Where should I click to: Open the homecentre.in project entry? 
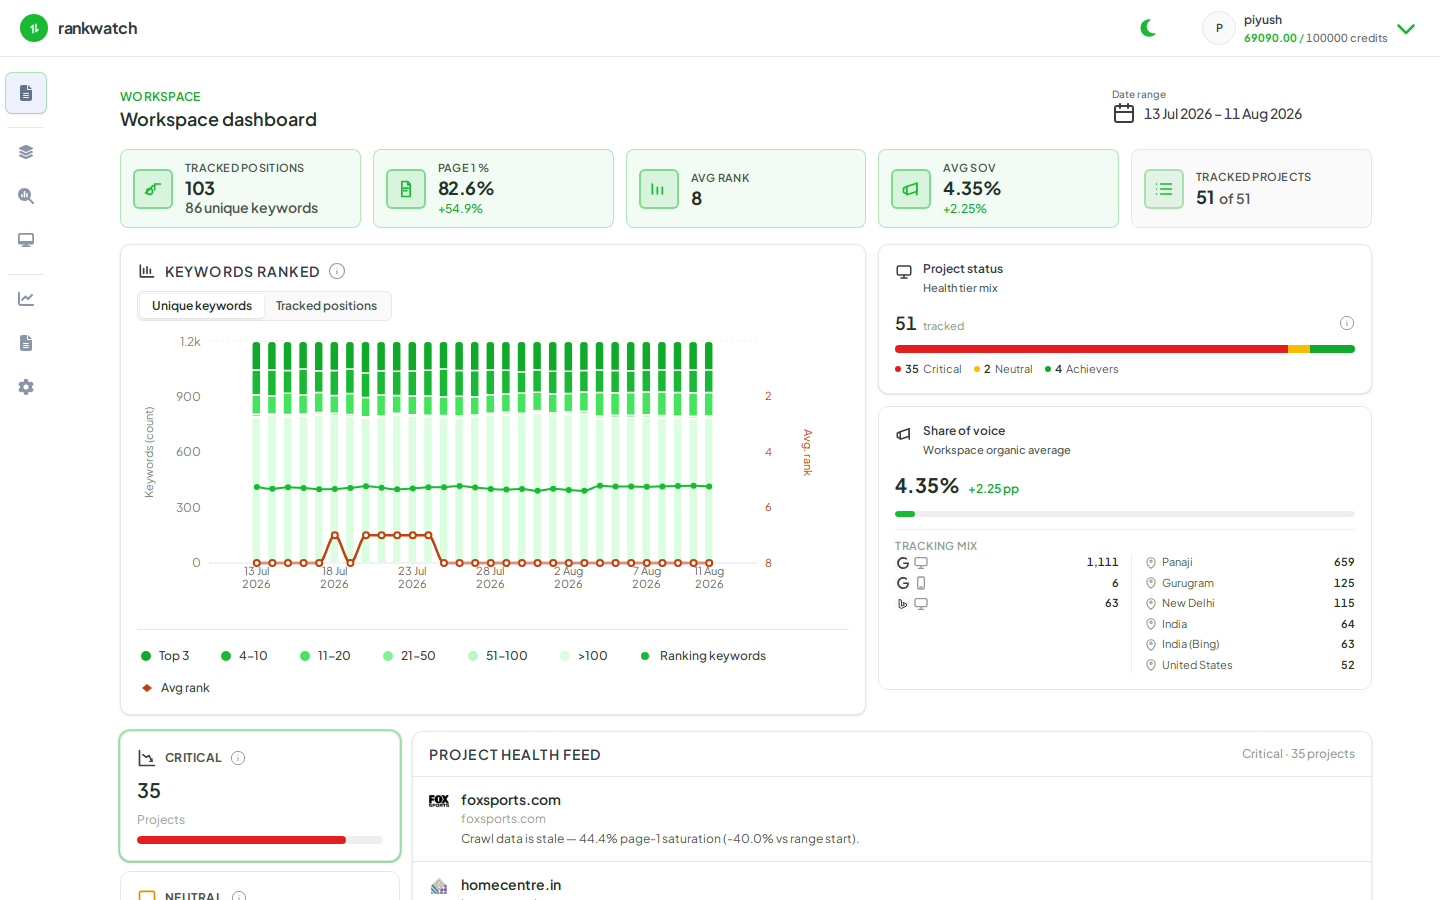(x=511, y=885)
